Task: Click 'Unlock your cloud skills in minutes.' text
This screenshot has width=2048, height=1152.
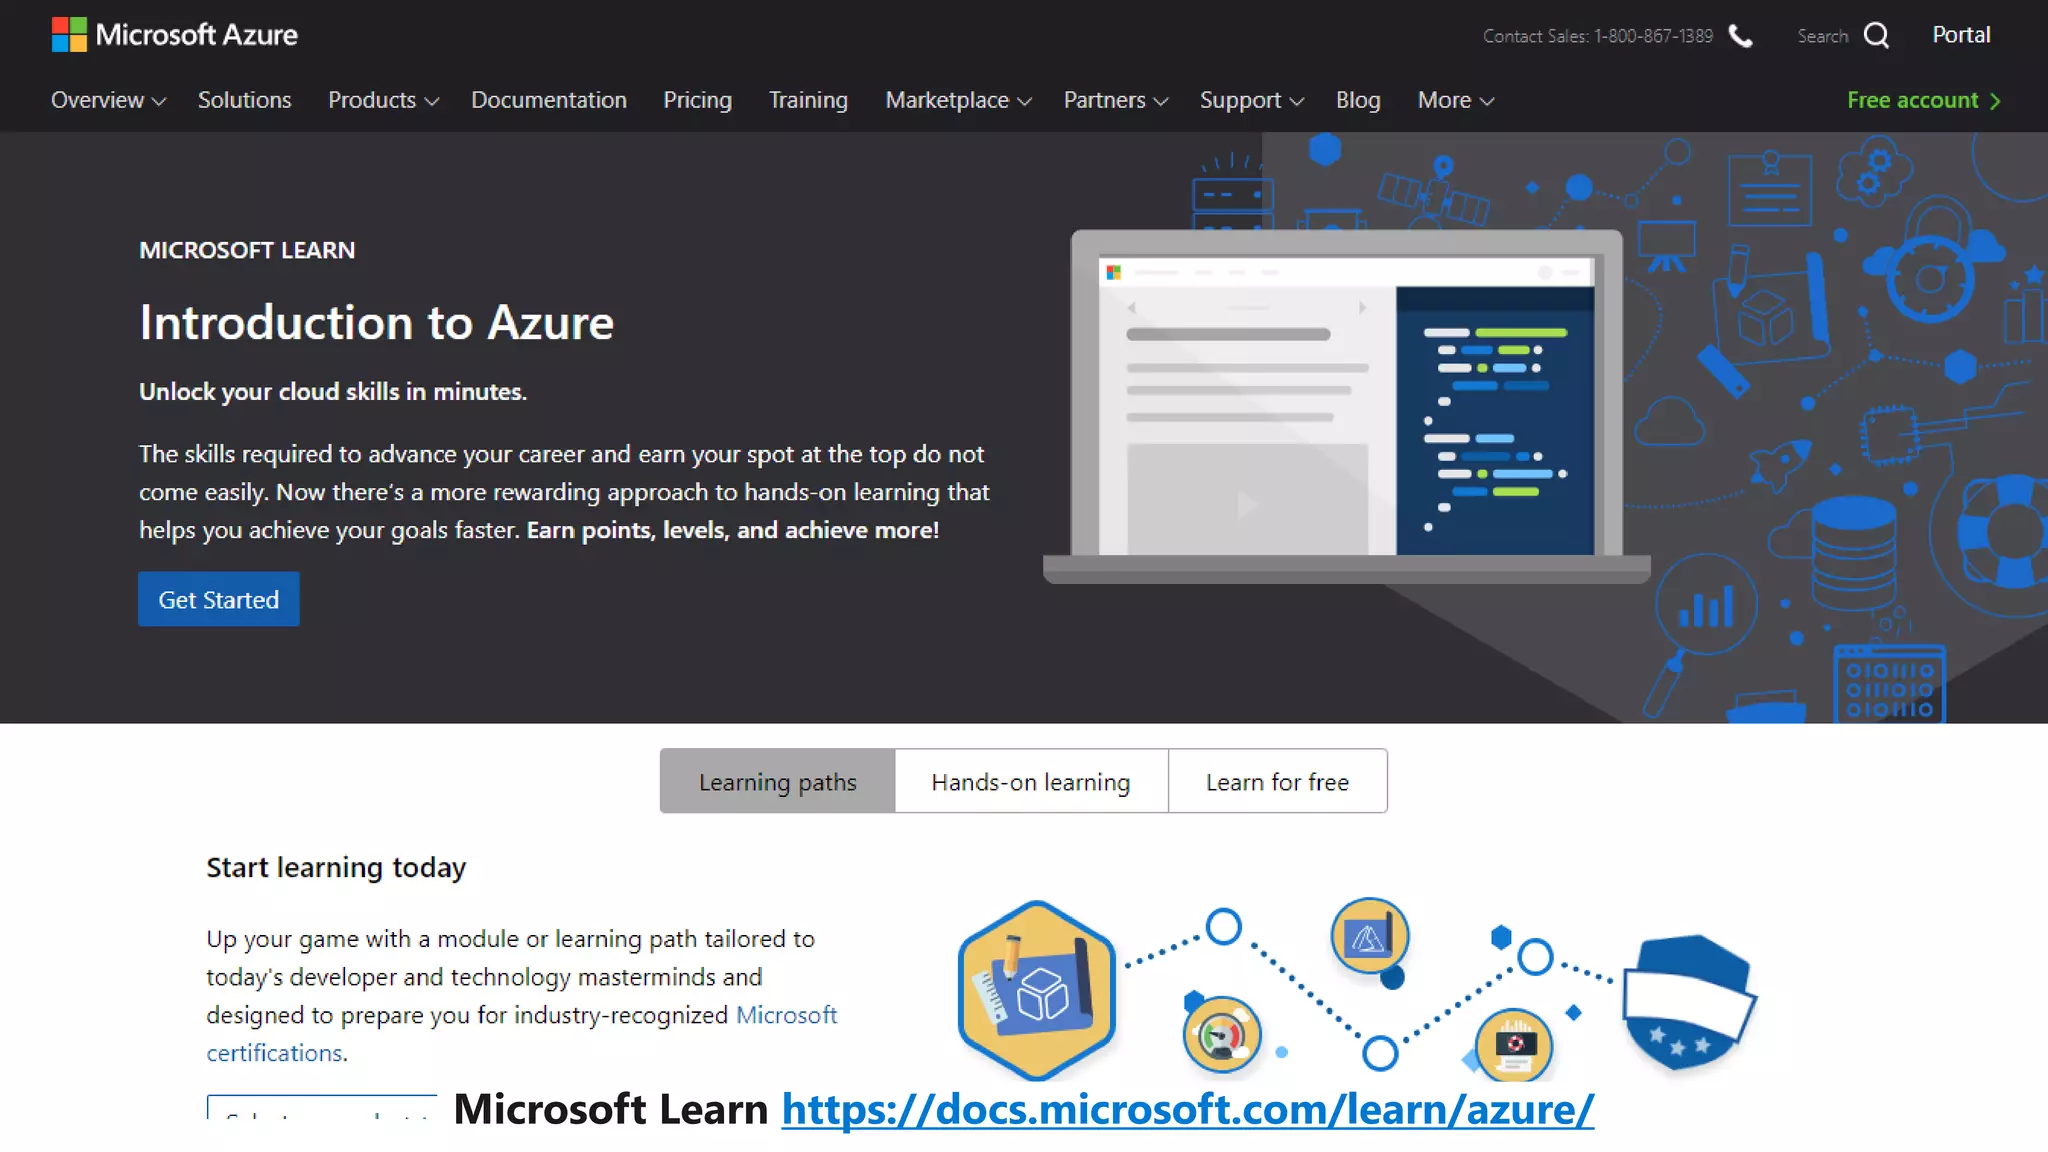Action: click(333, 391)
